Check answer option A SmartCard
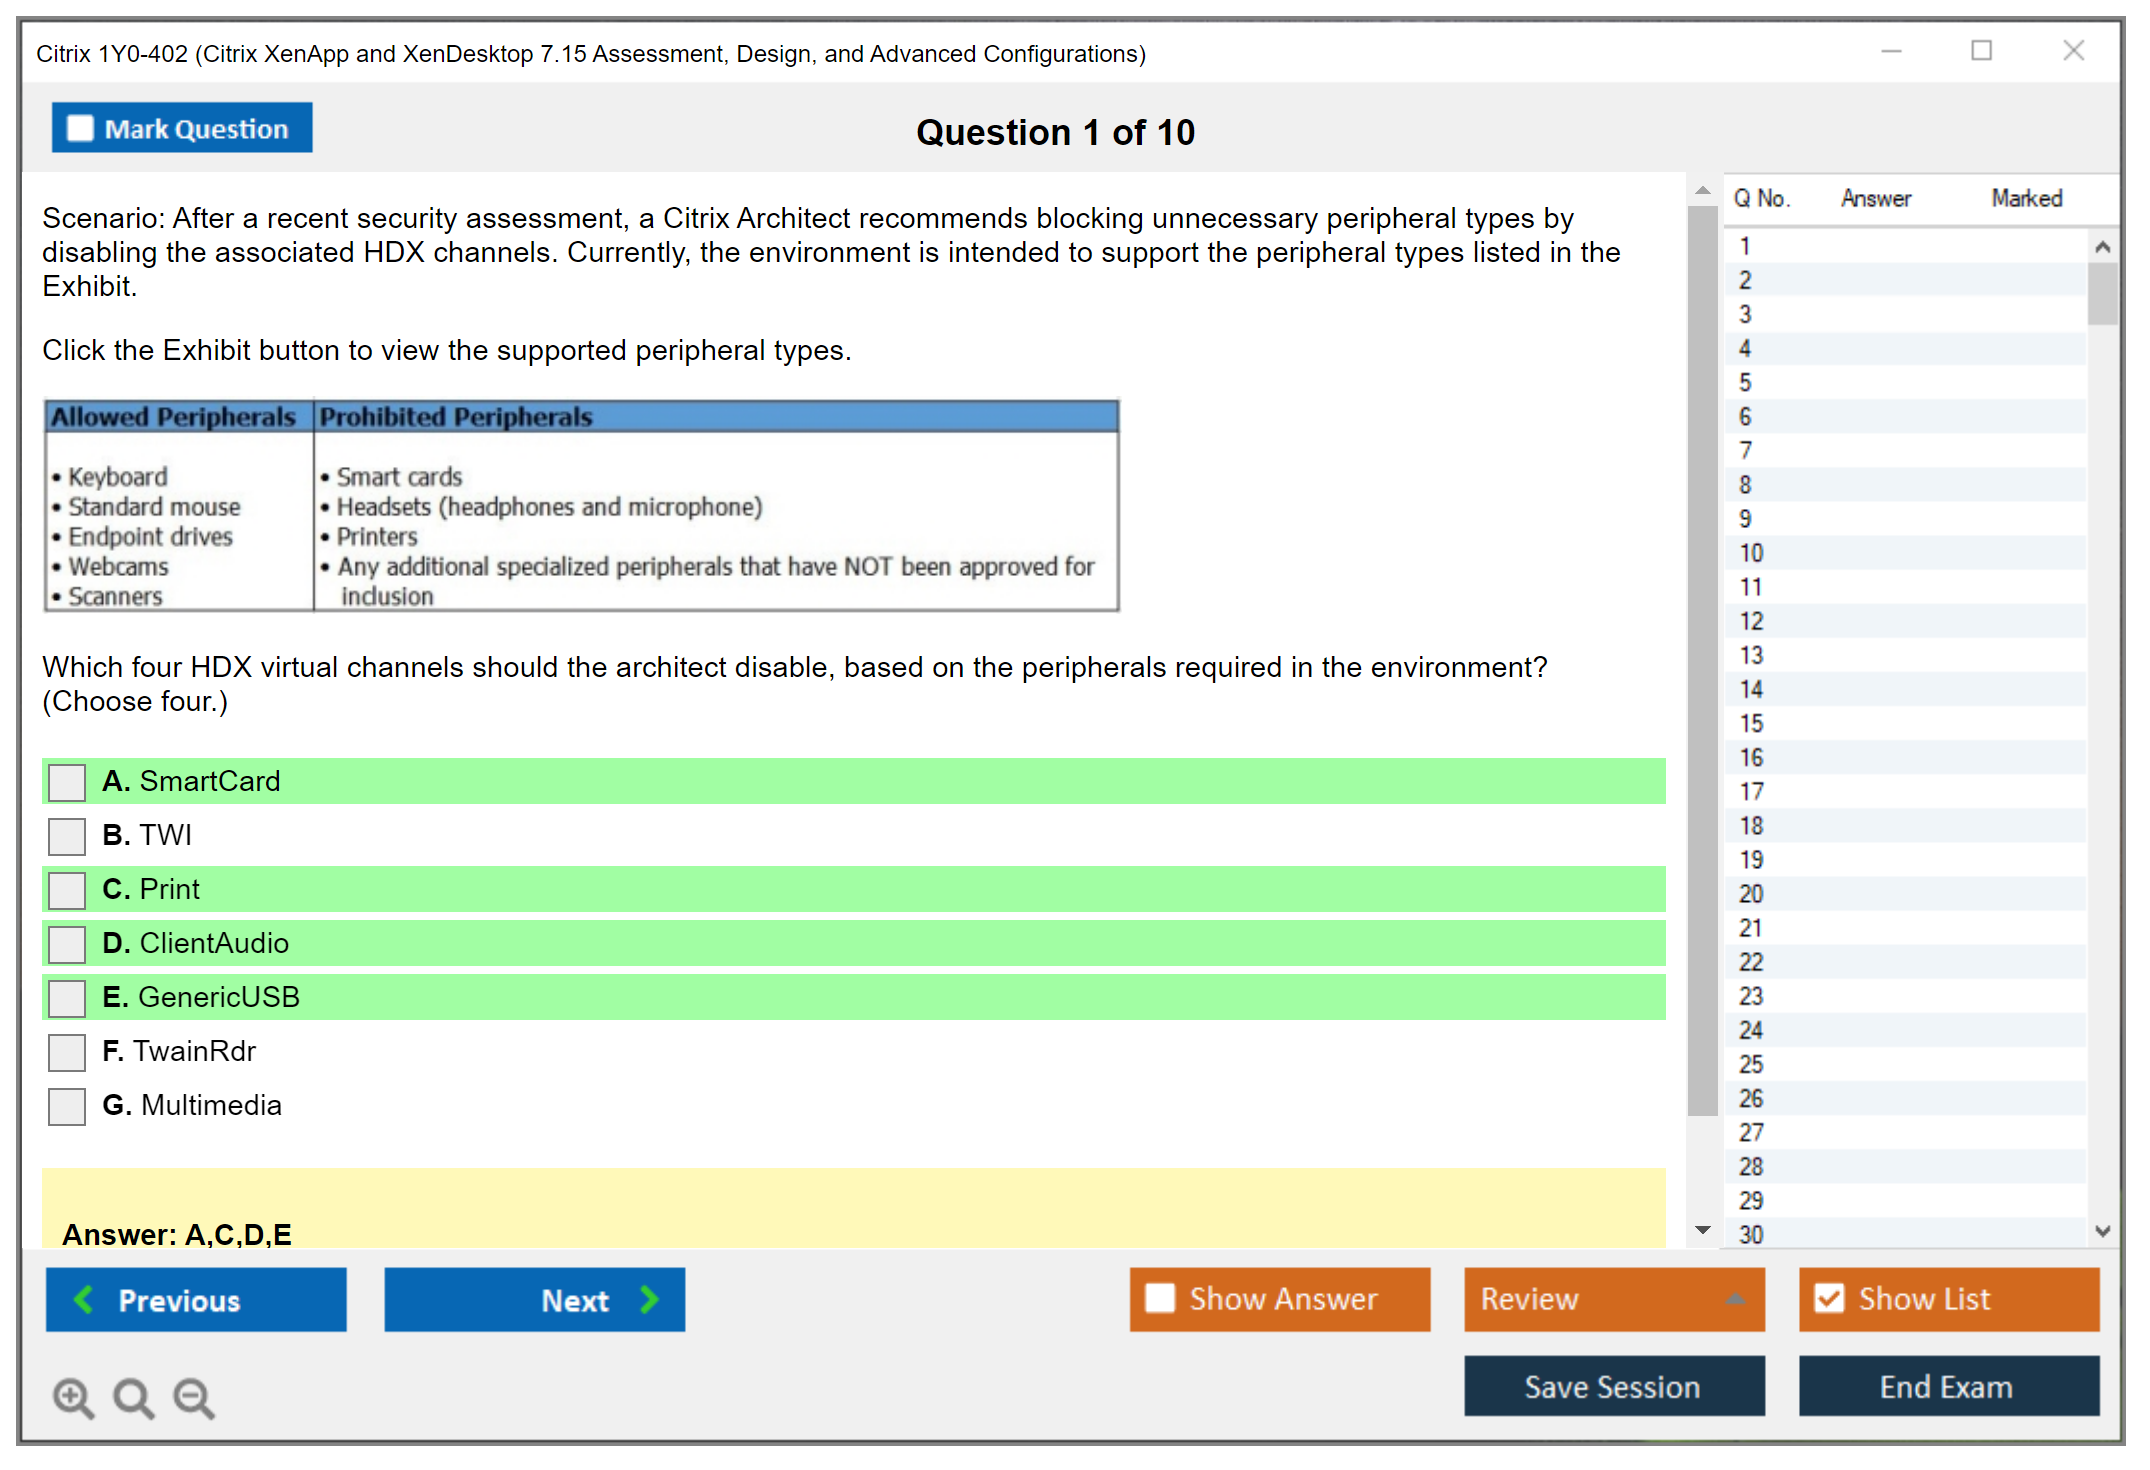Screen dimensions: 2150x1470 (67, 782)
